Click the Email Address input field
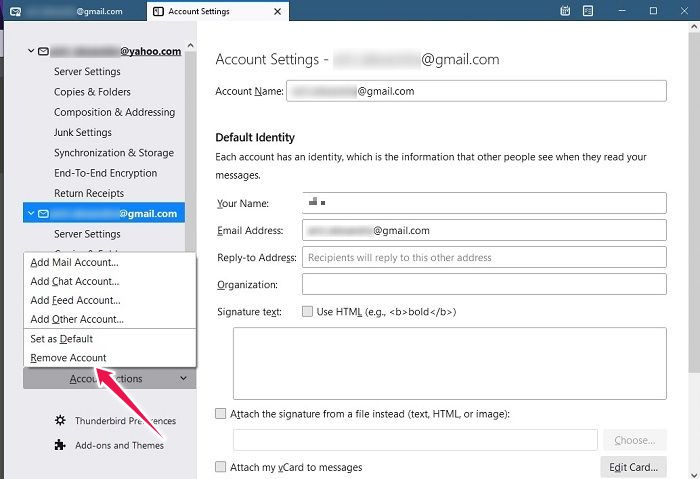Image resolution: width=700 pixels, height=479 pixels. click(484, 230)
